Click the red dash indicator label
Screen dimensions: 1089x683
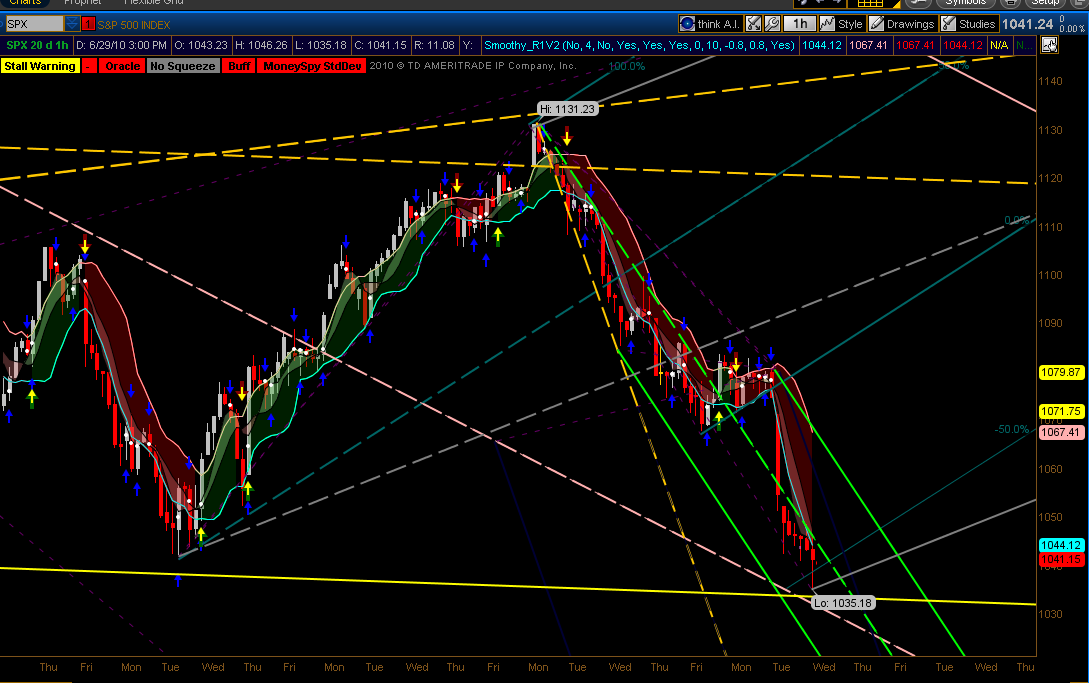click(x=89, y=66)
